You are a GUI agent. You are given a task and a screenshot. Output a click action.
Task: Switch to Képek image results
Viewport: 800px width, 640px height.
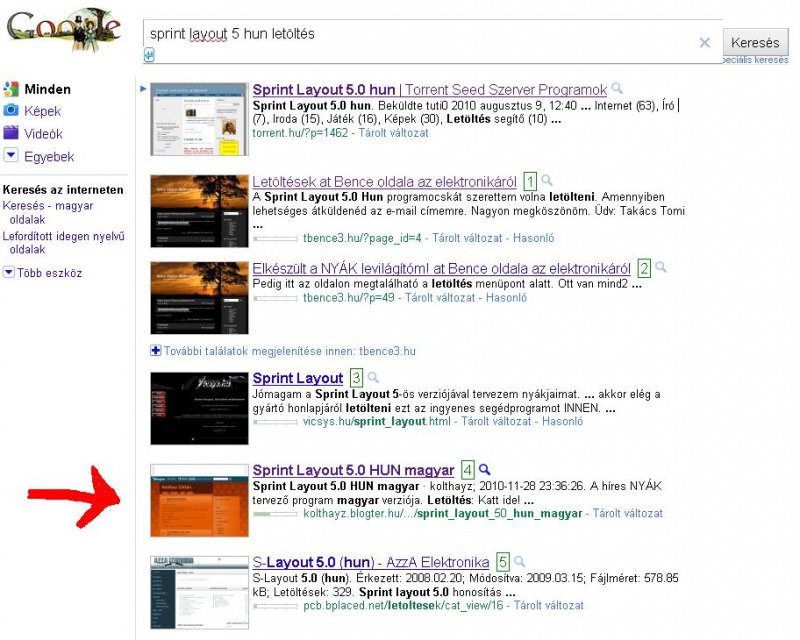point(42,111)
